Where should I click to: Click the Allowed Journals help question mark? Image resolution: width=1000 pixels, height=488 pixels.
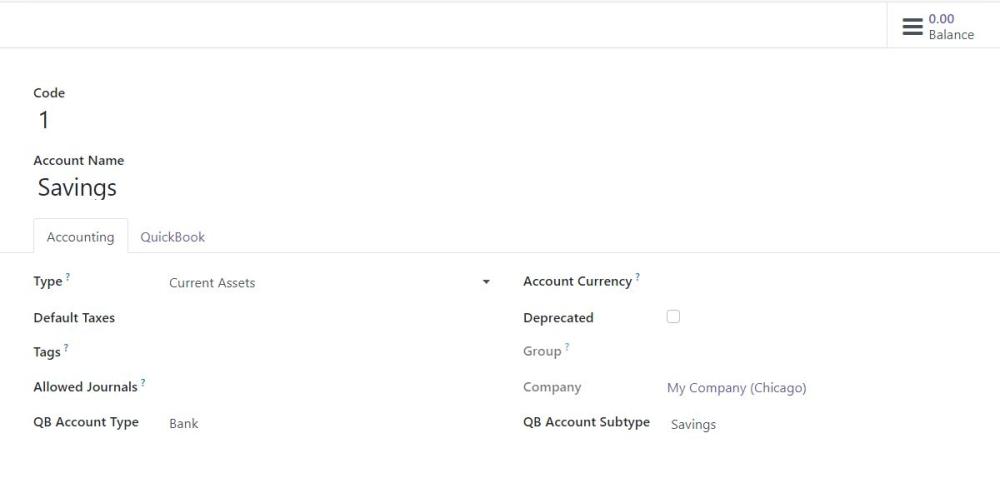143,383
